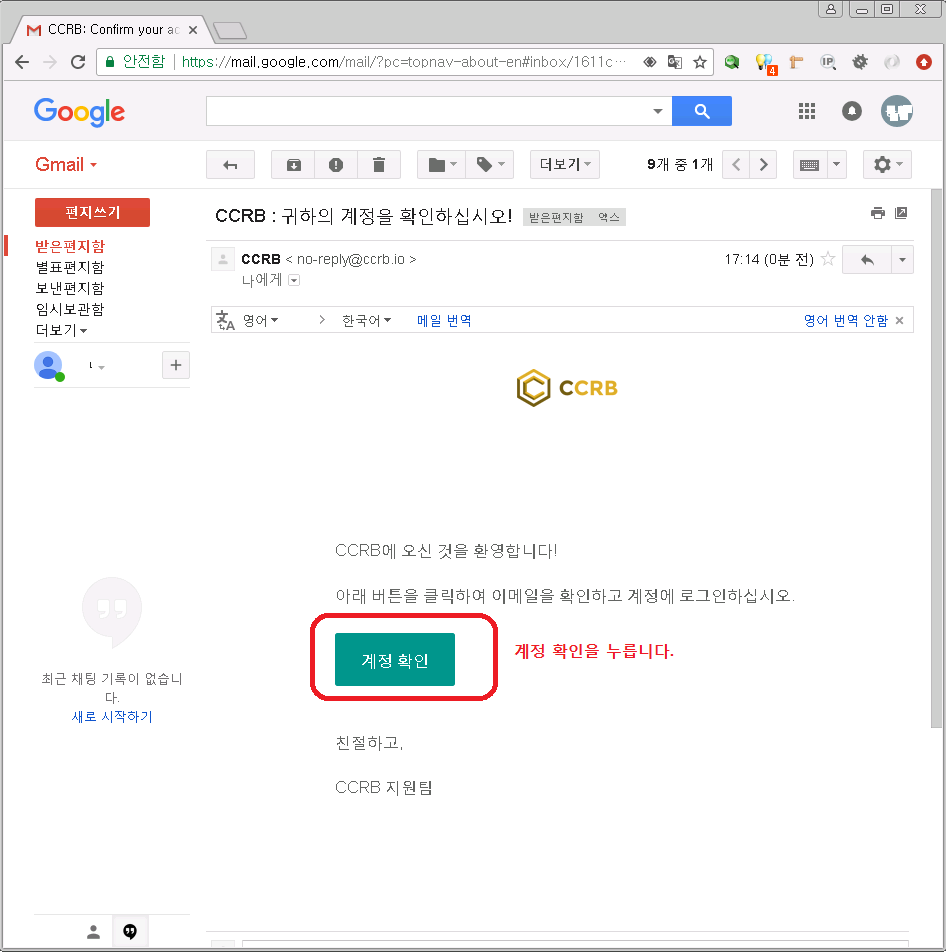This screenshot has height=952, width=946.
Task: Open the Gmail product dropdown
Action: click(x=66, y=165)
